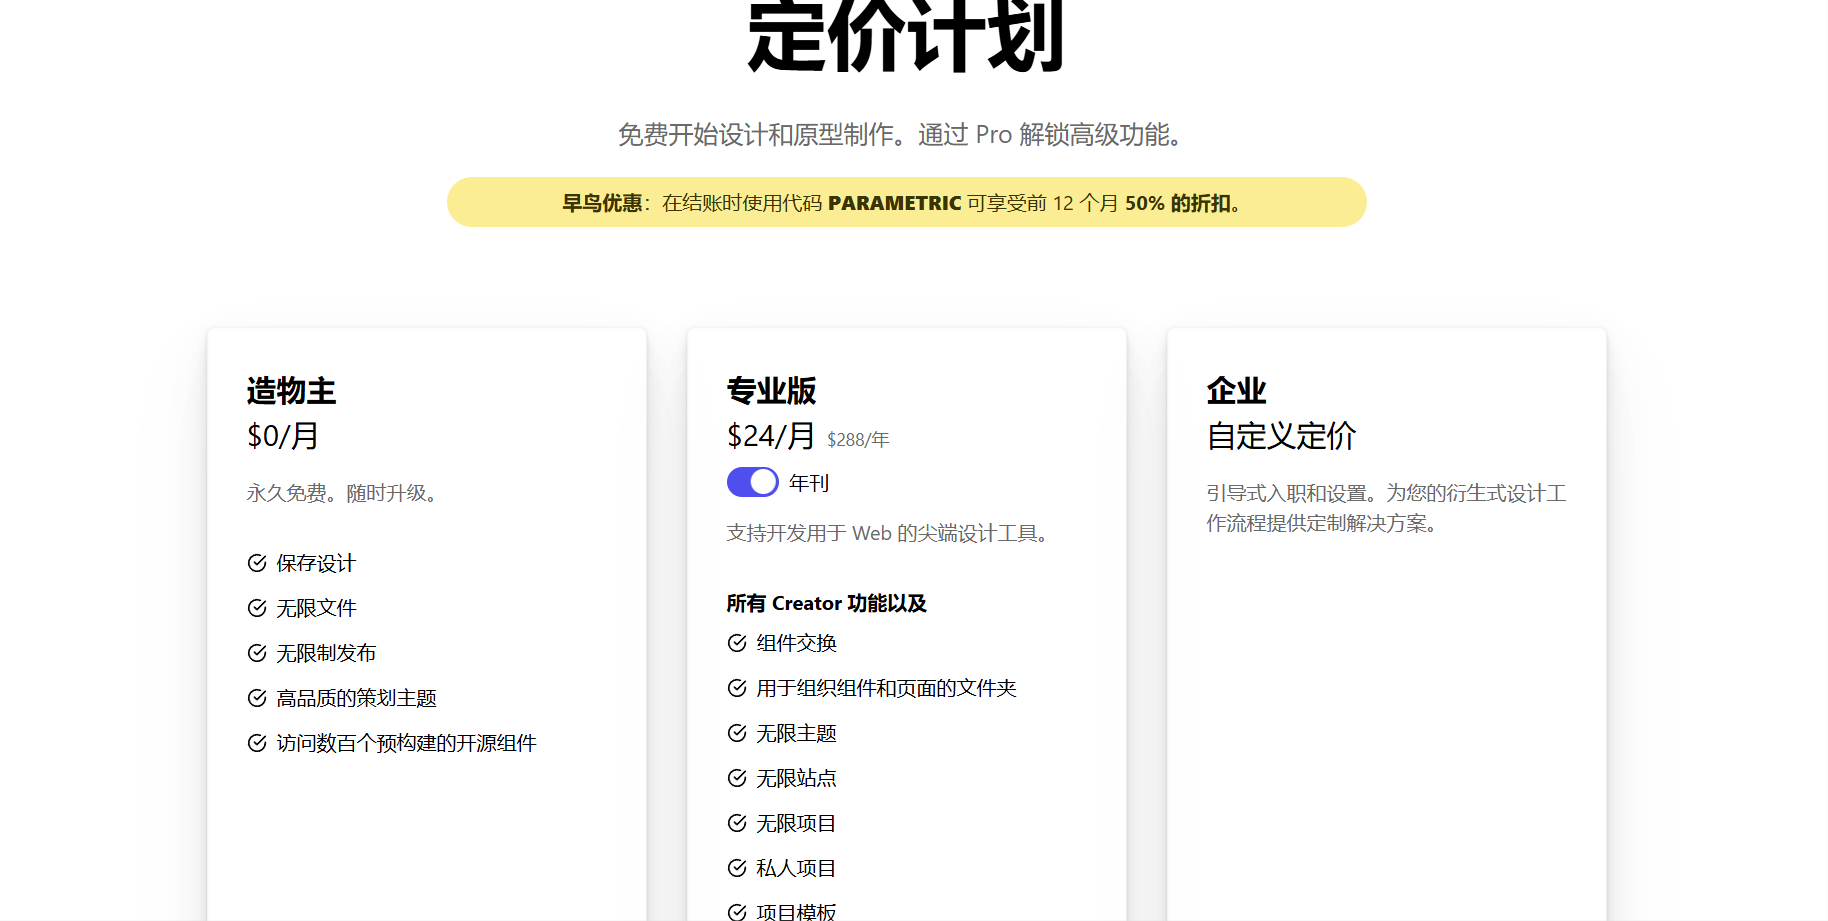Click the 保存设计 feature text
Viewport: 1828px width, 921px height.
click(x=316, y=563)
